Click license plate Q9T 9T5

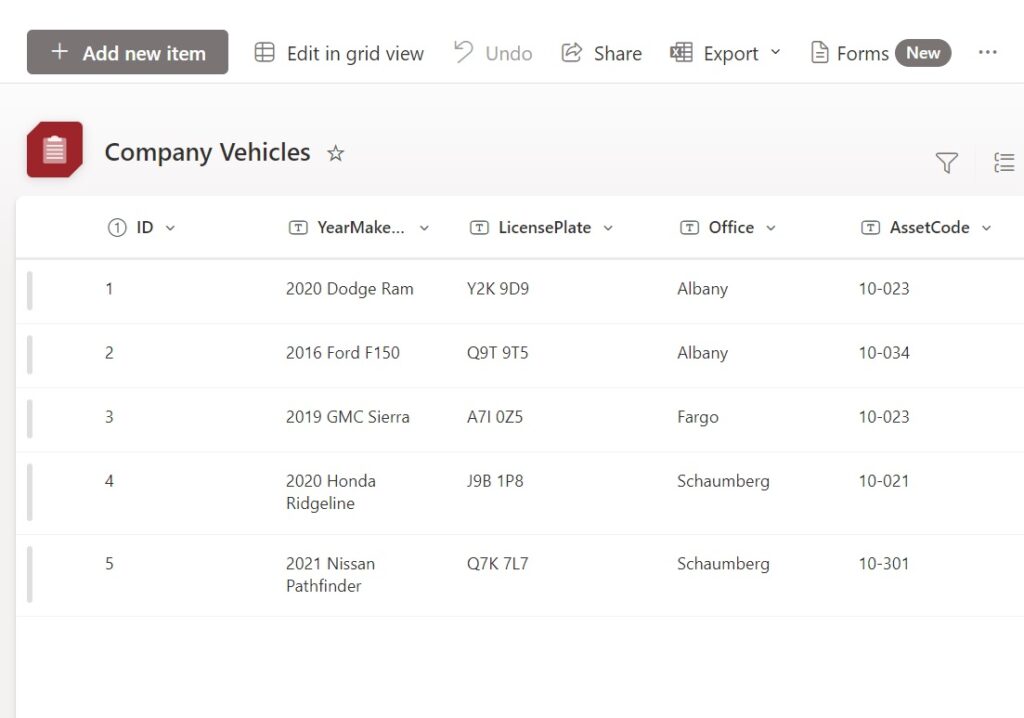[498, 353]
